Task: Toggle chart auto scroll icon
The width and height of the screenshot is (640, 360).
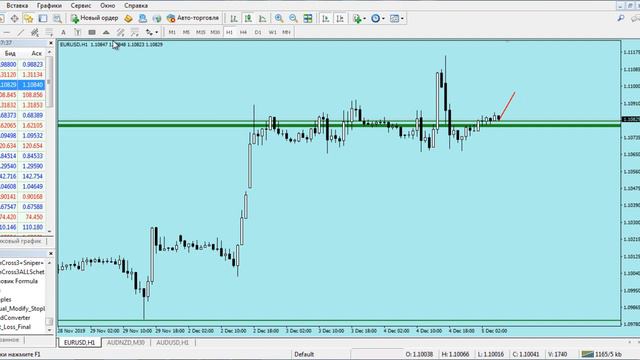Action: tap(325, 18)
